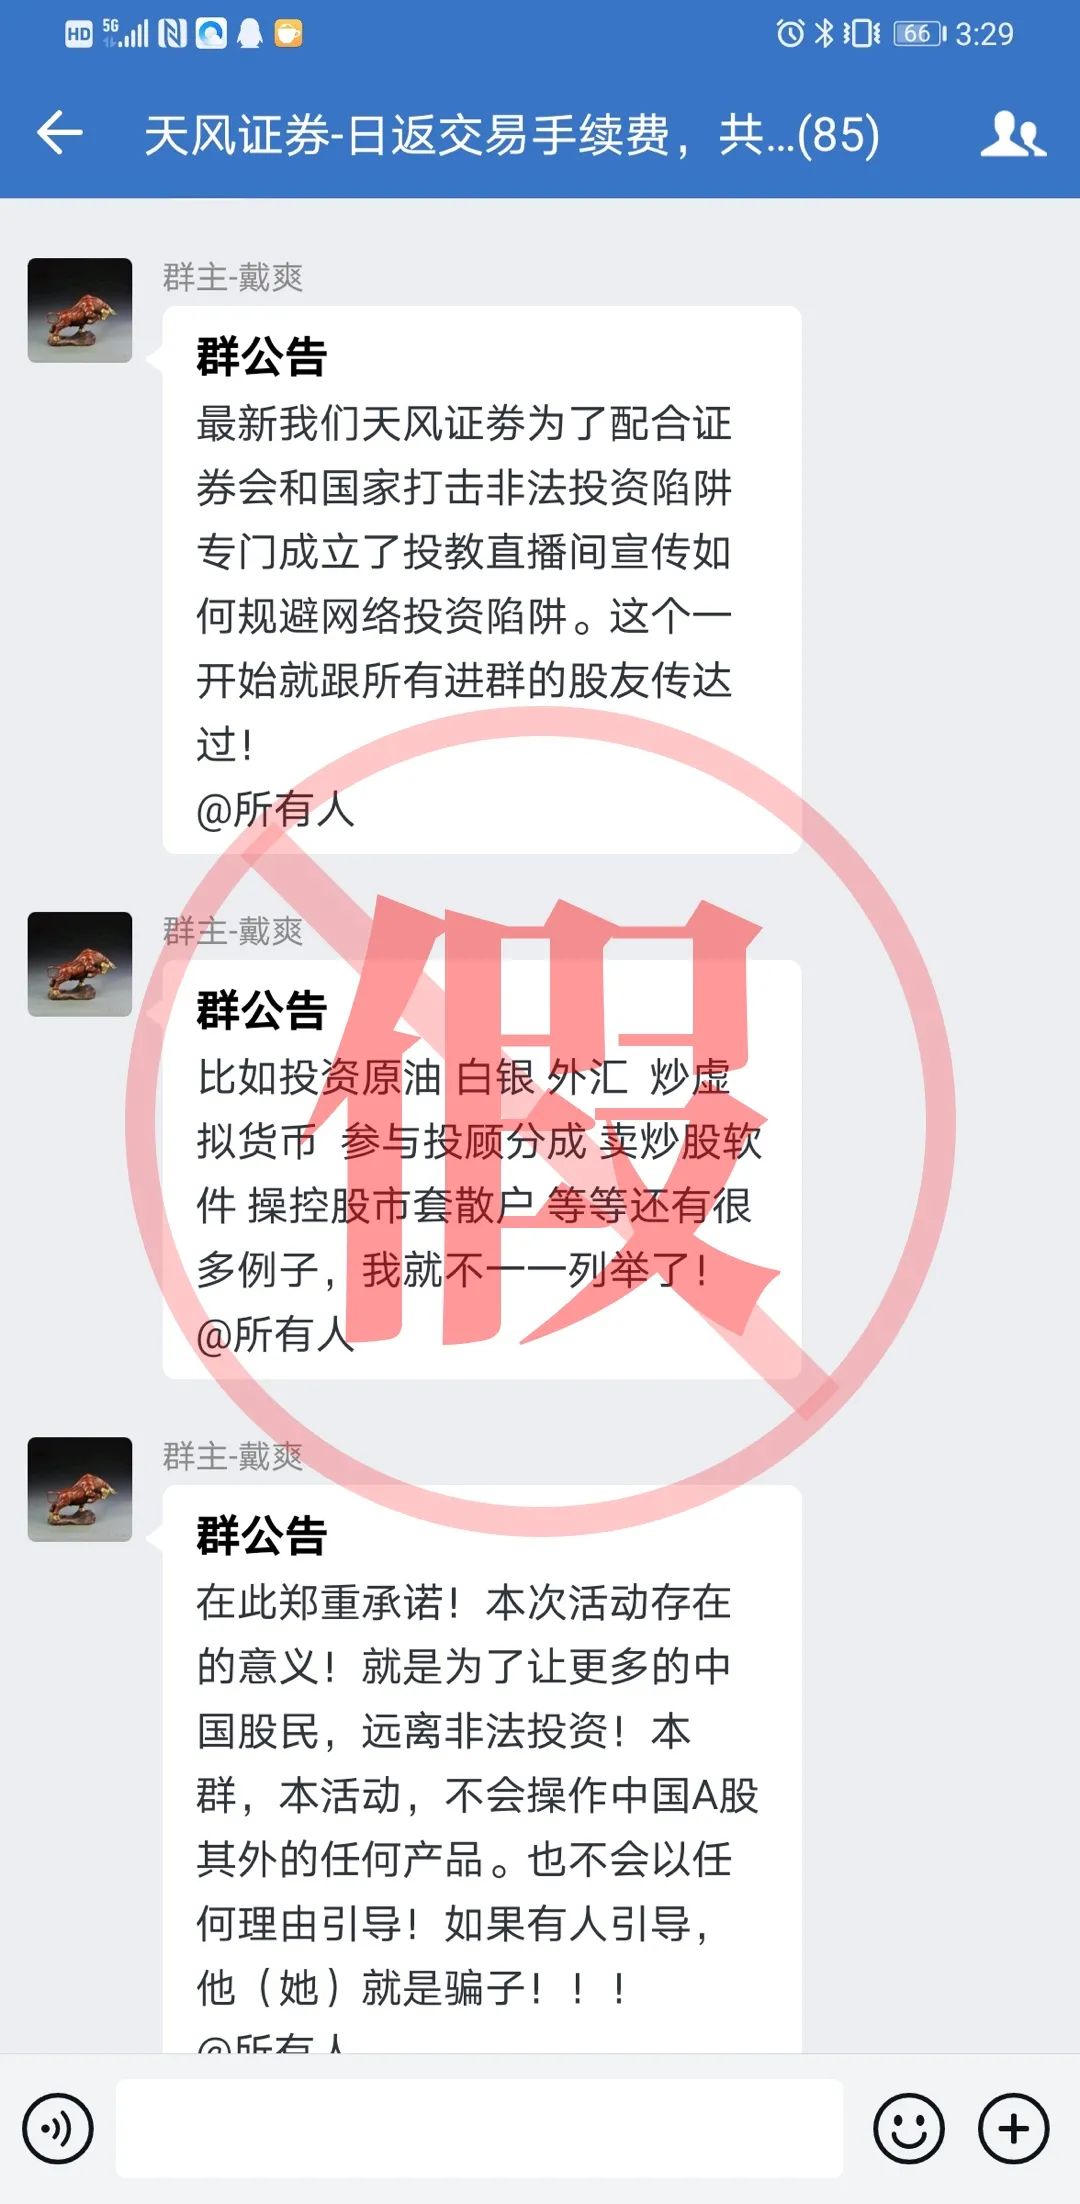Open first 群主-戴爽 bull avatar
This screenshot has height=2204, width=1080.
tap(80, 310)
